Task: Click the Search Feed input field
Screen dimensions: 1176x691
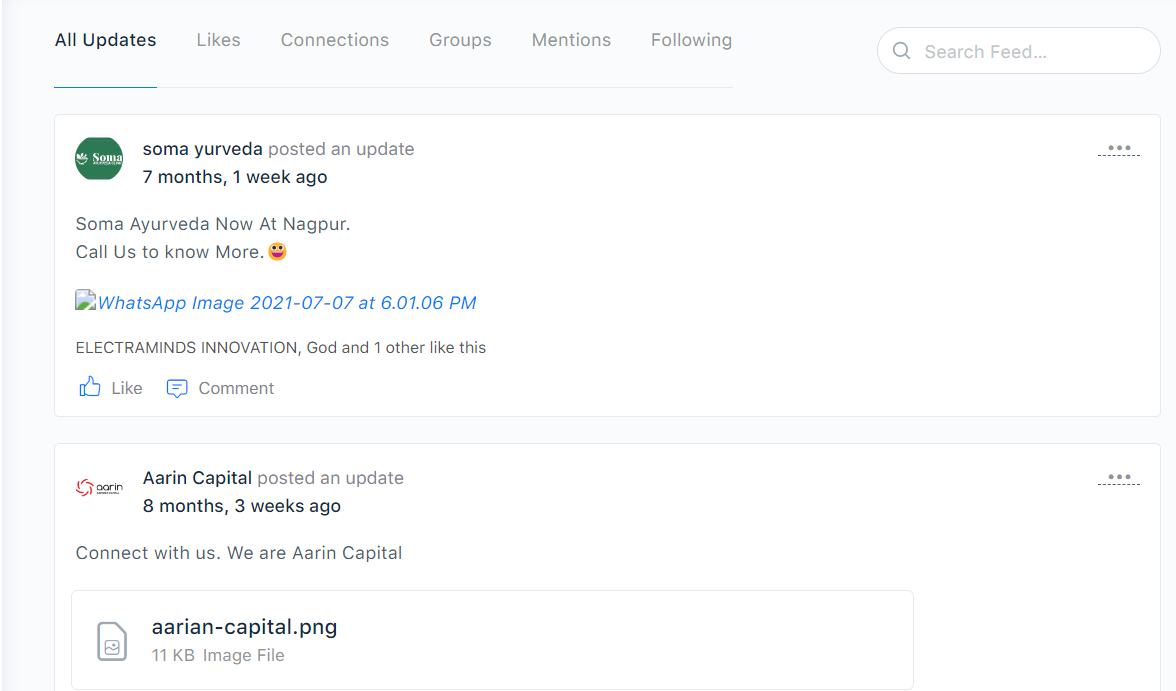Action: tap(1030, 51)
